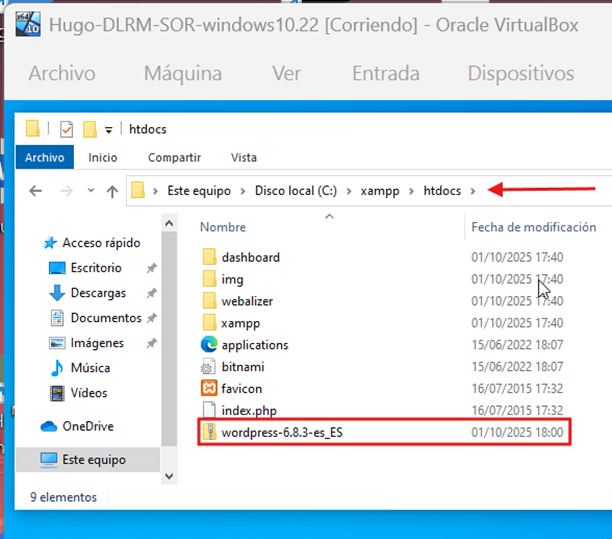Image resolution: width=612 pixels, height=539 pixels.
Task: Select Descargas in Quick access
Action: click(98, 293)
